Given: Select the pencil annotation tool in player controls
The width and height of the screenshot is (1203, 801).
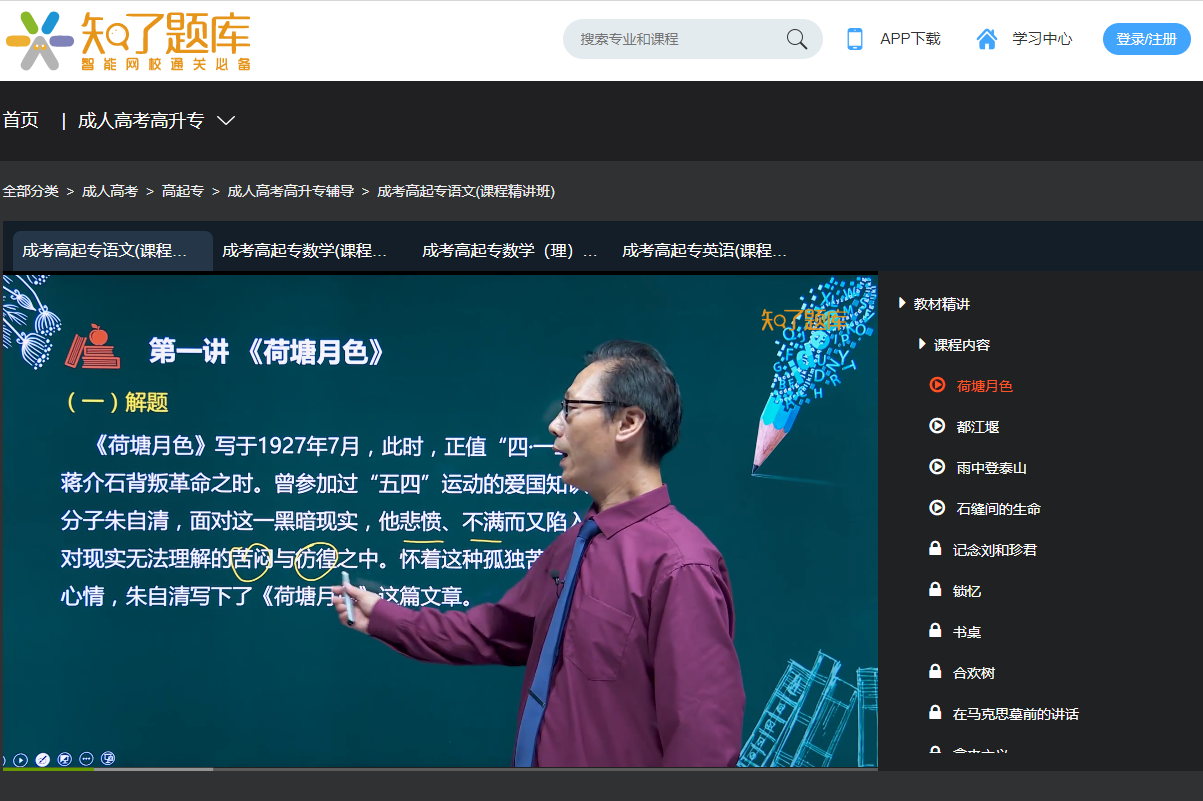Looking at the screenshot, I should (42, 758).
